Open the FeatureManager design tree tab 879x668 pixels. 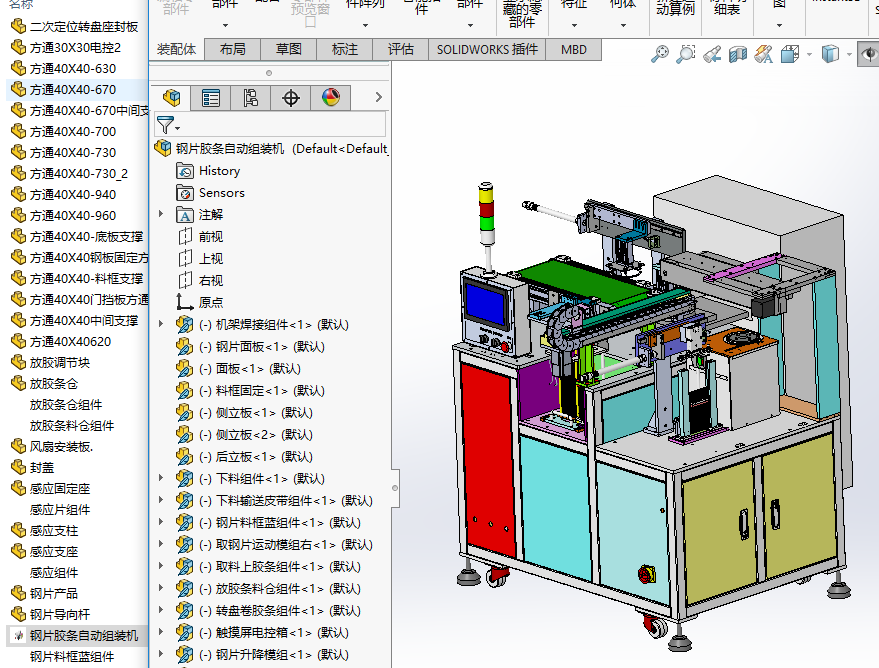pos(172,97)
